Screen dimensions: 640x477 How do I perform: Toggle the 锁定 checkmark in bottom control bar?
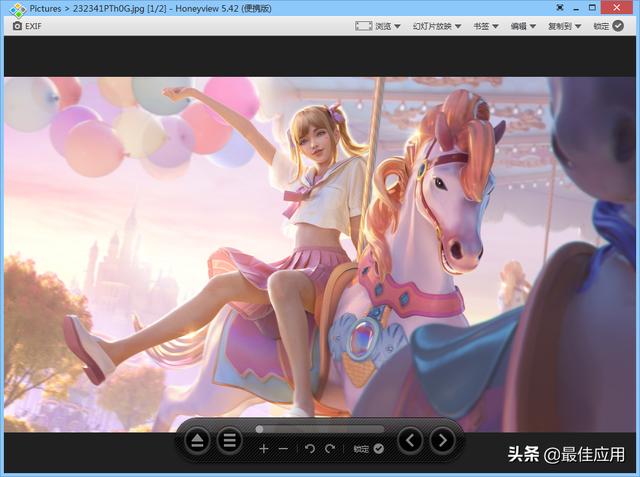[379, 449]
